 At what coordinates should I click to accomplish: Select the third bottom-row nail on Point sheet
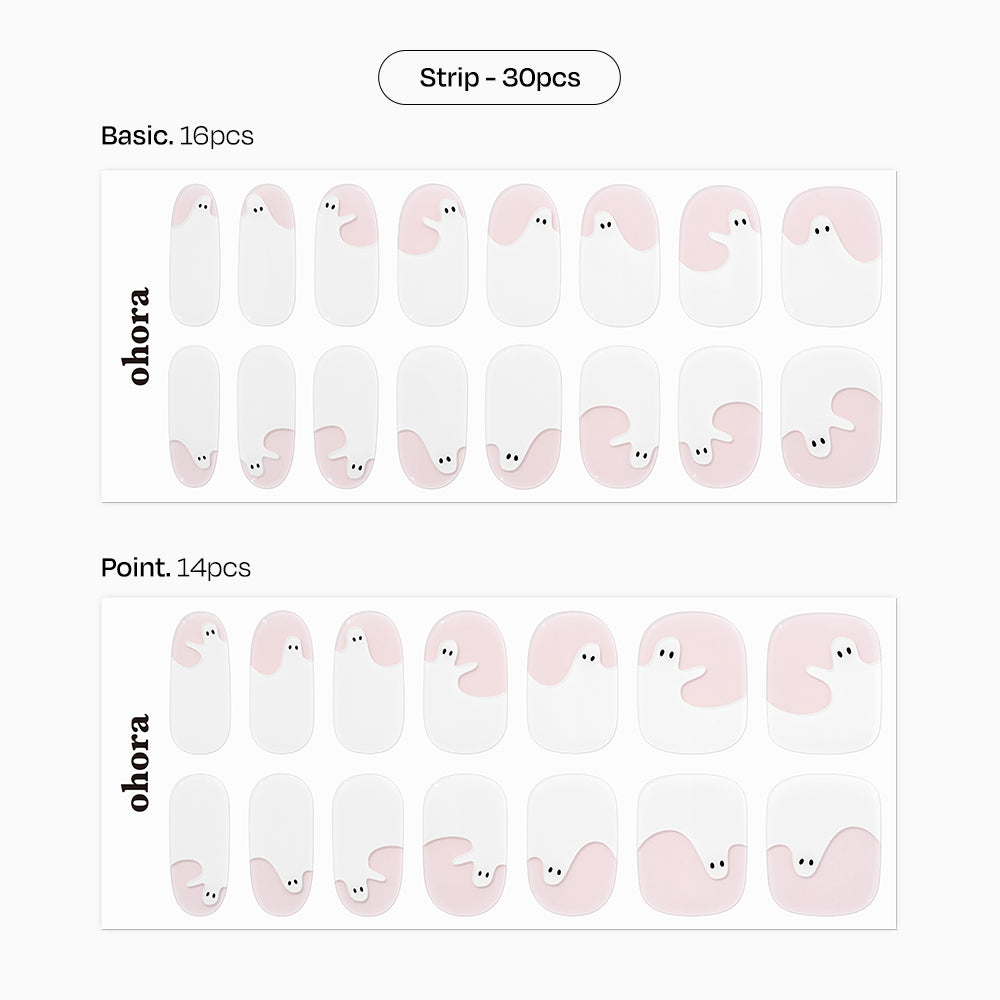pyautogui.click(x=367, y=842)
